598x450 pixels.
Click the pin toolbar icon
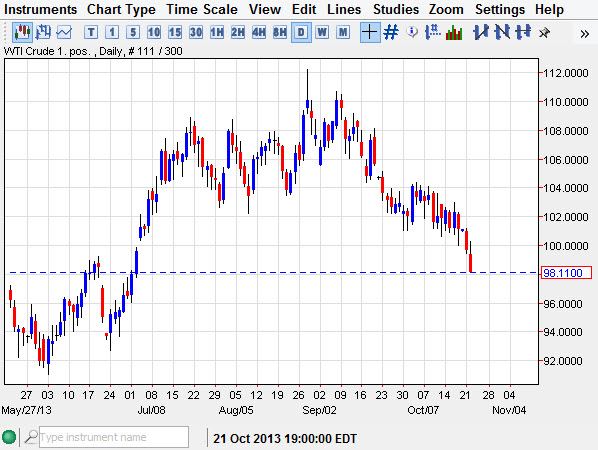(x=544, y=33)
